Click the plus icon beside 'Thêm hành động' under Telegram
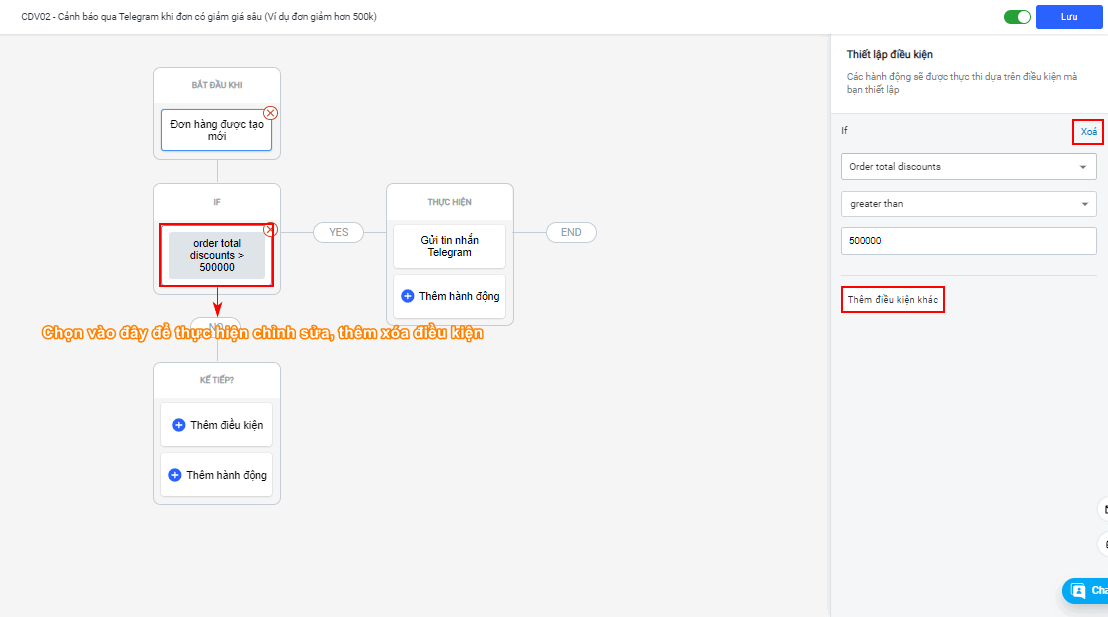The image size is (1108, 617). 407,296
